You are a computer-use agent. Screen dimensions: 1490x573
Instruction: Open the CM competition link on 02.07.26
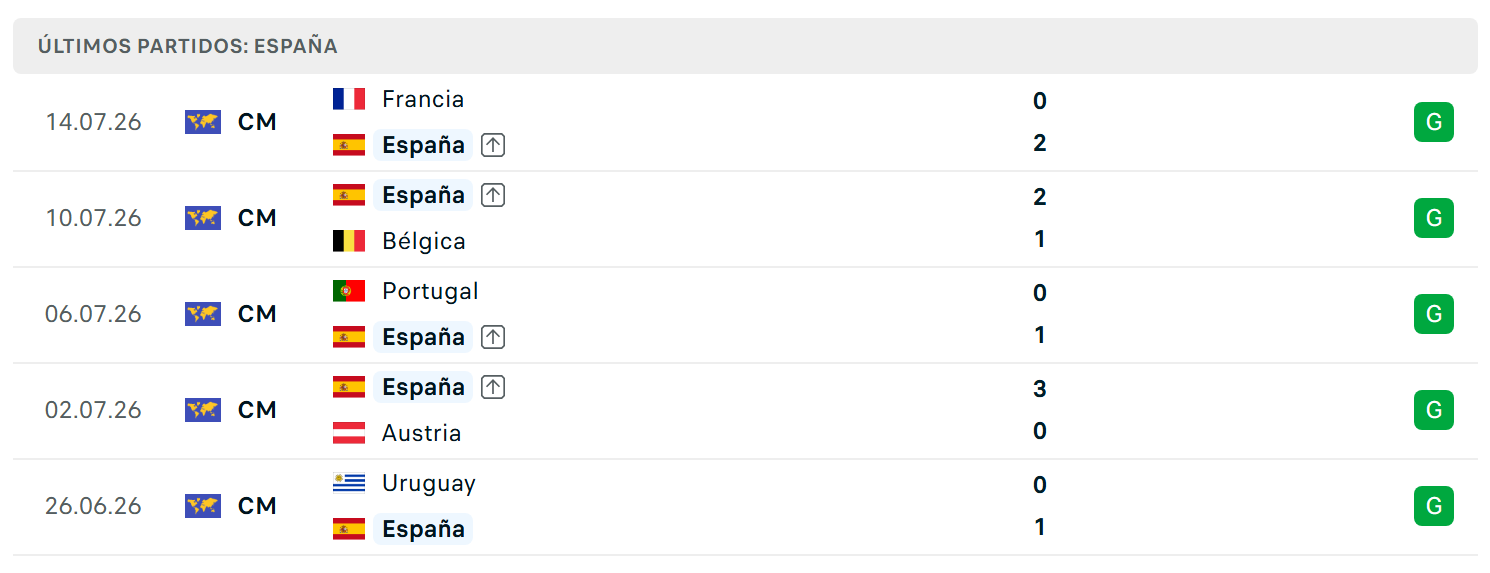(x=257, y=410)
